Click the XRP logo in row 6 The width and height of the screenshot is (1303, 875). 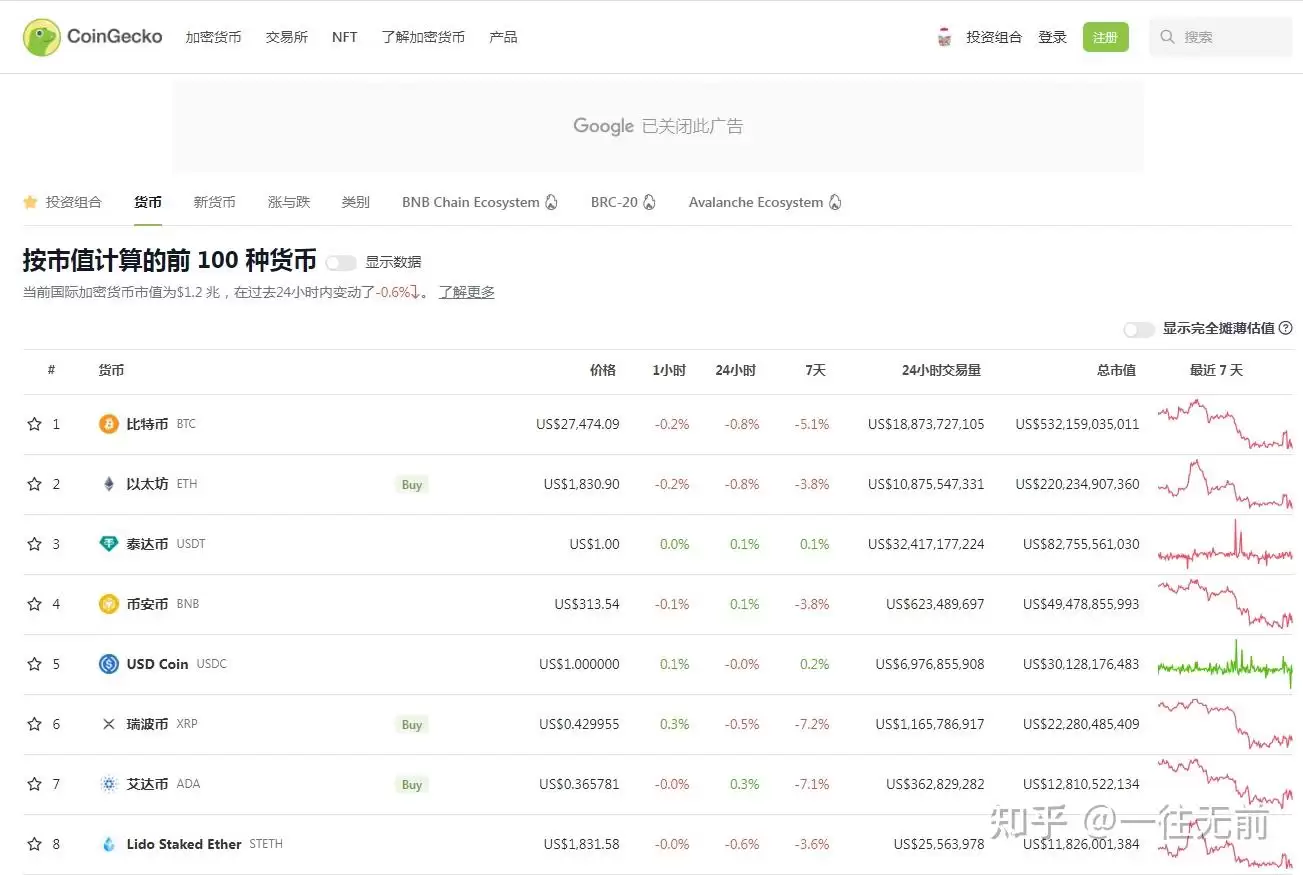[108, 723]
